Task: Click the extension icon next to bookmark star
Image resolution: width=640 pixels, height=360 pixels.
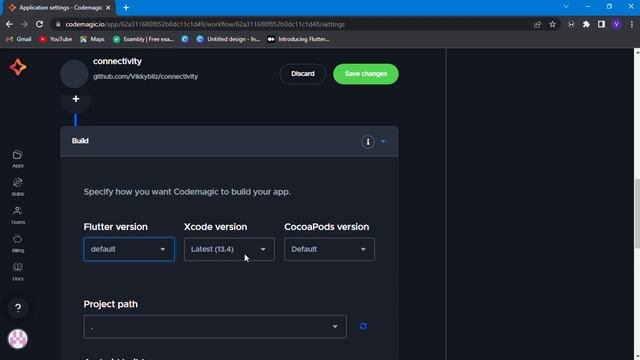Action: coord(571,24)
